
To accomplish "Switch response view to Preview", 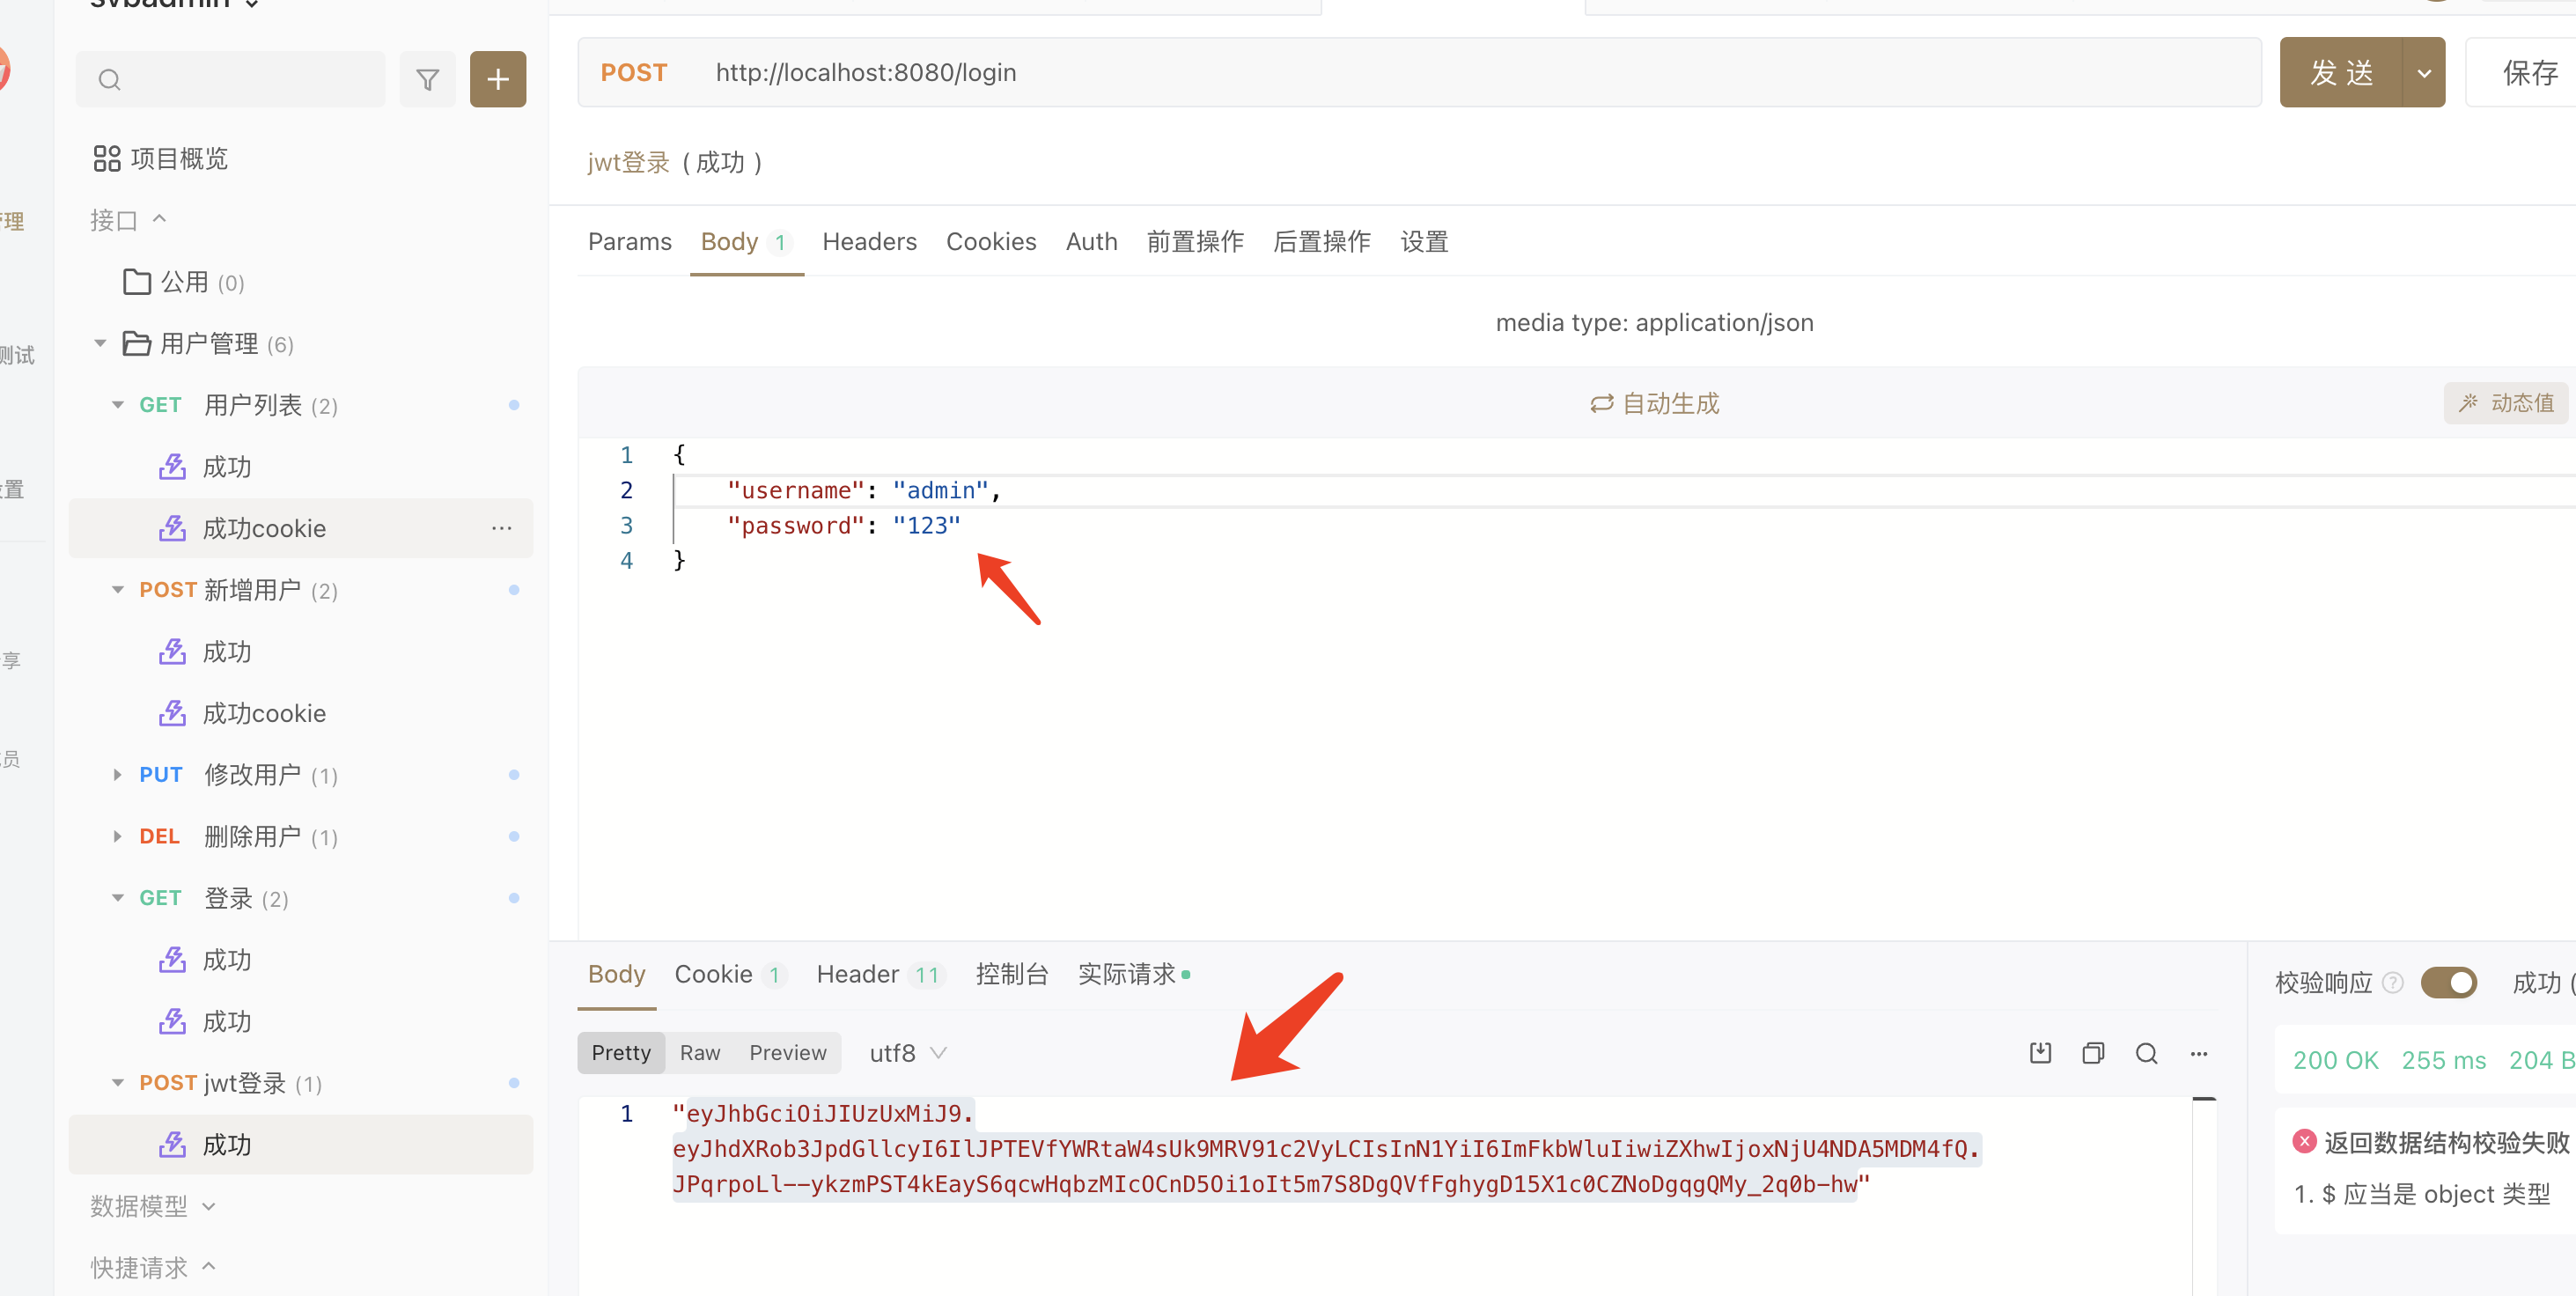I will tap(787, 1052).
